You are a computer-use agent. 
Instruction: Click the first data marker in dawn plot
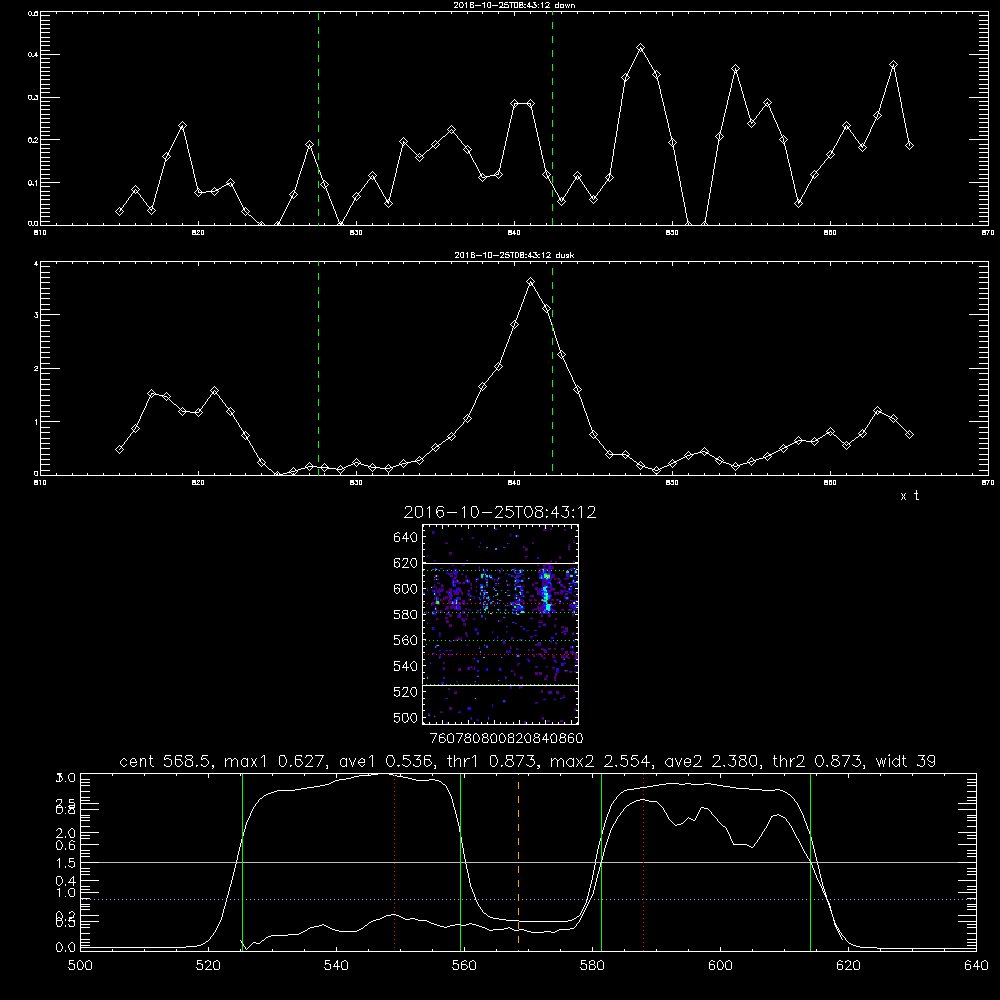tap(119, 211)
